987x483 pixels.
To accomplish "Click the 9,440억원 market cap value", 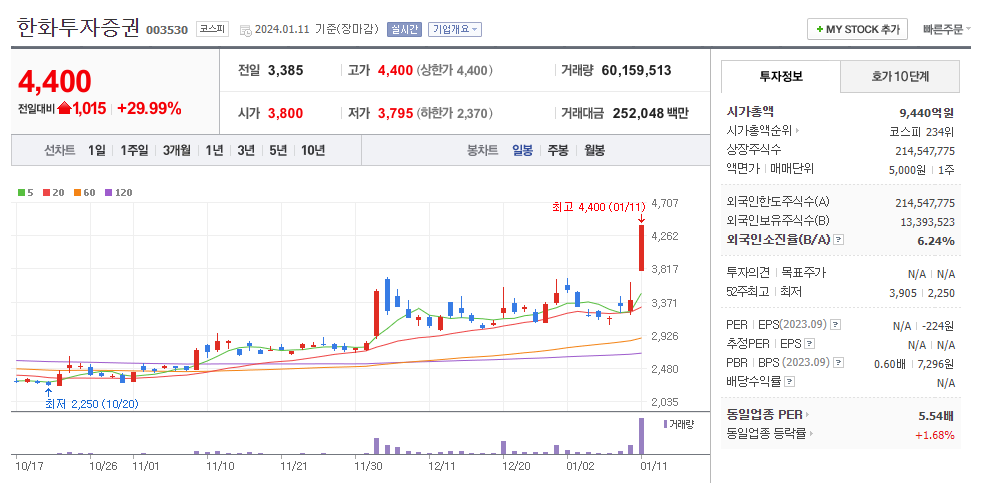I will [x=927, y=113].
